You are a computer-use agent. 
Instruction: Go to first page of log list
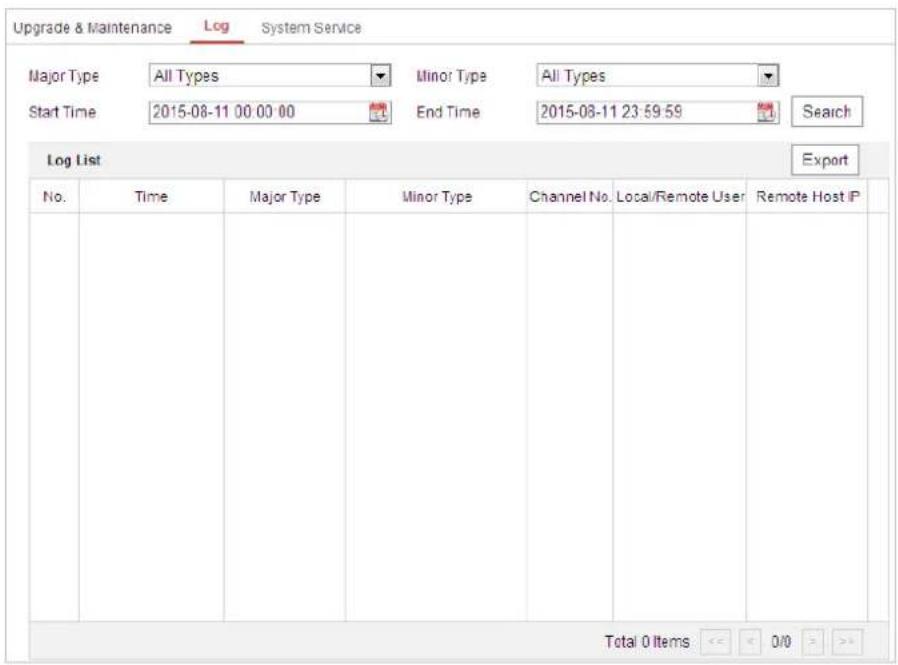coord(715,642)
